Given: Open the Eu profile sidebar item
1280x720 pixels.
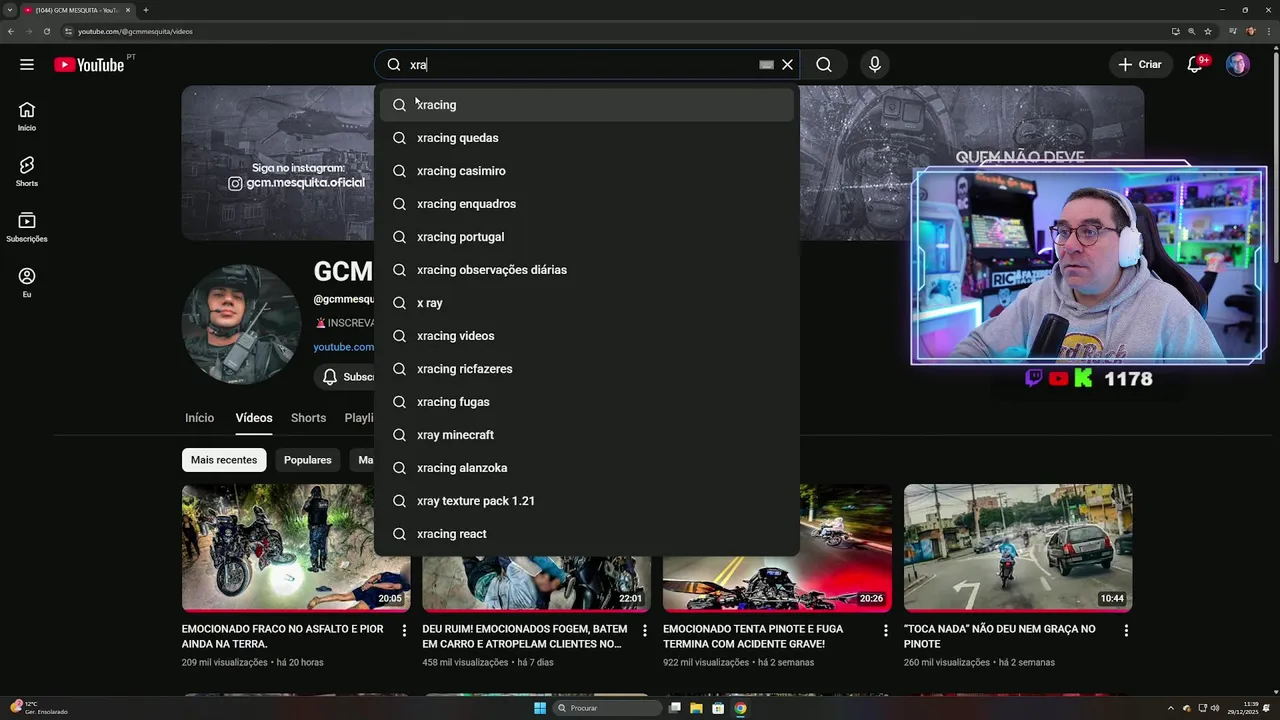Looking at the screenshot, I should pyautogui.click(x=27, y=282).
